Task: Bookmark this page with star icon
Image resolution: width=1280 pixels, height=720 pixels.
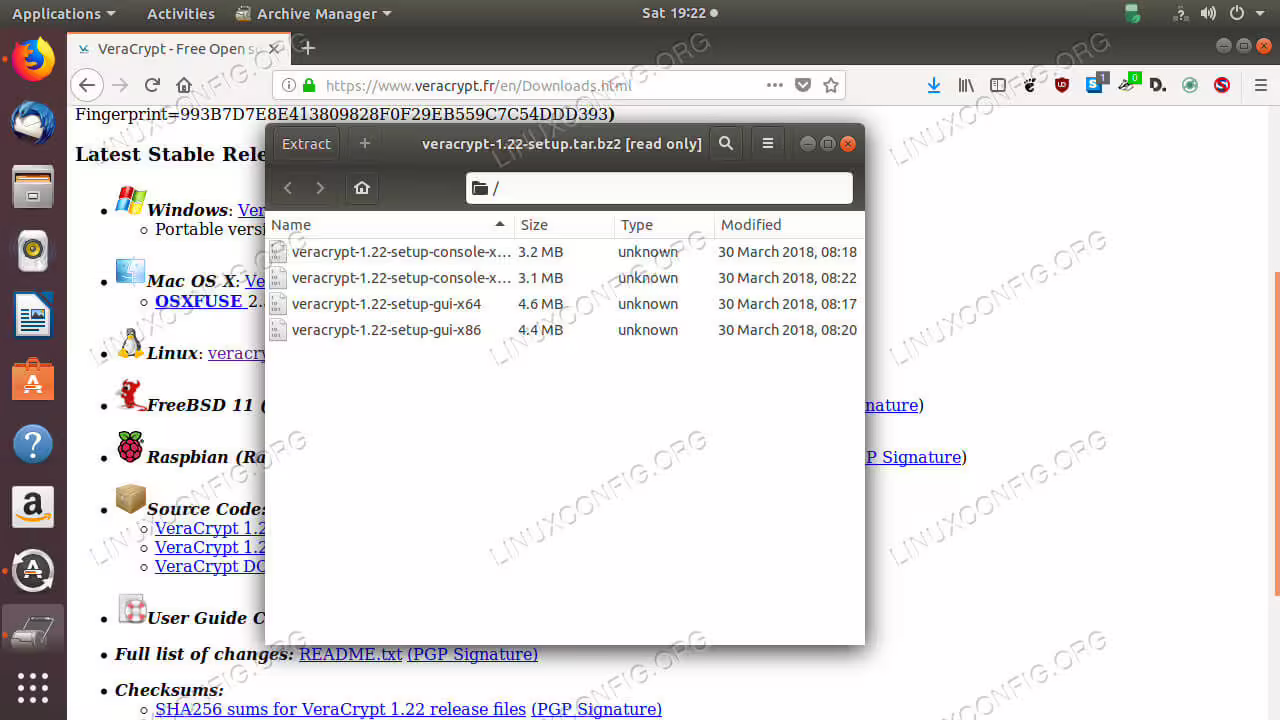Action: 831,86
